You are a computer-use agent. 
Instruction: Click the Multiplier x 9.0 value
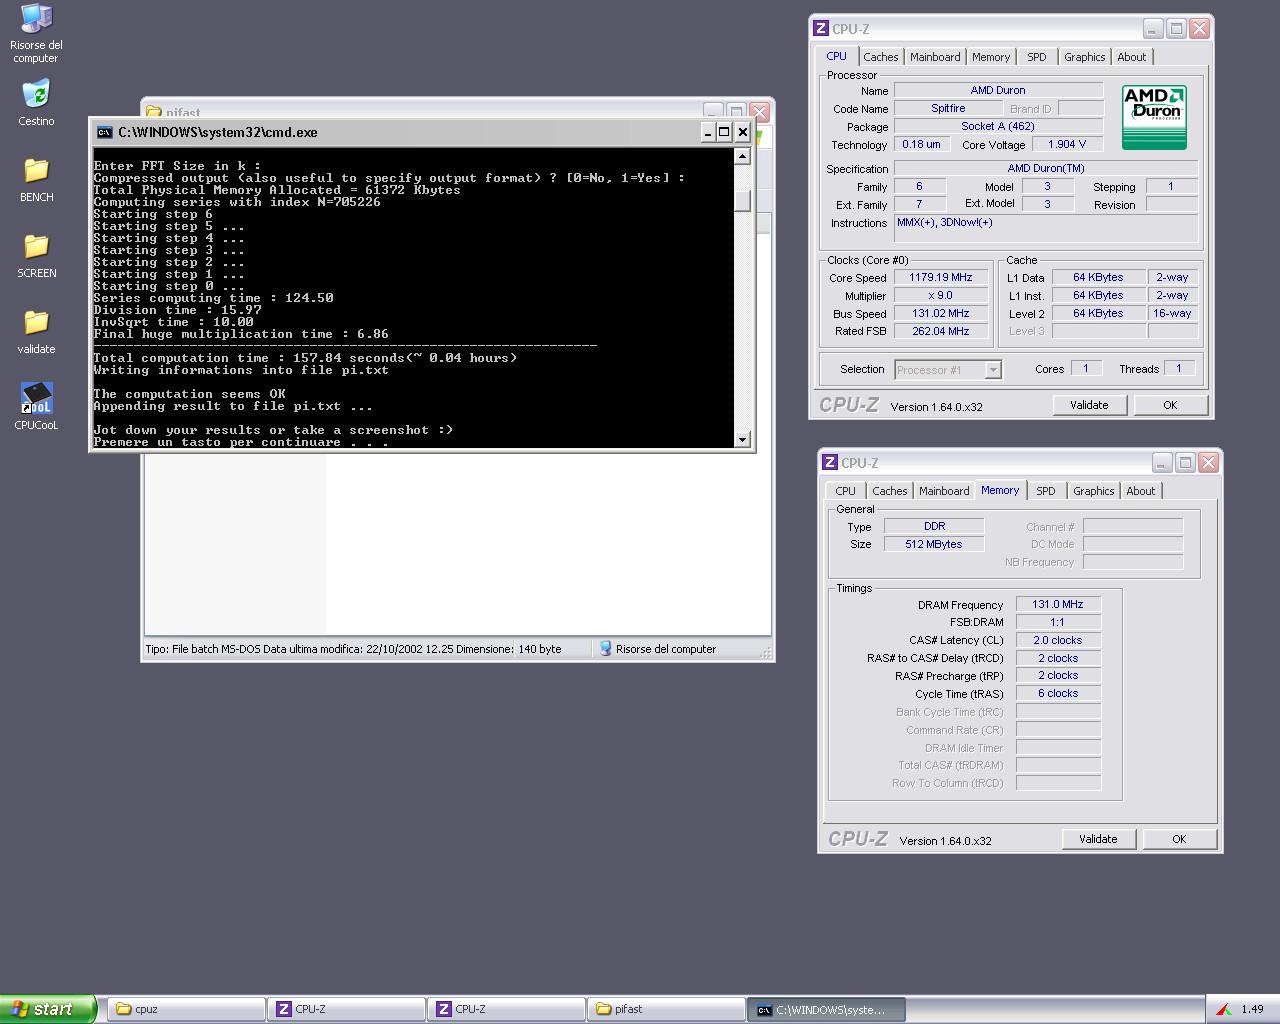940,296
